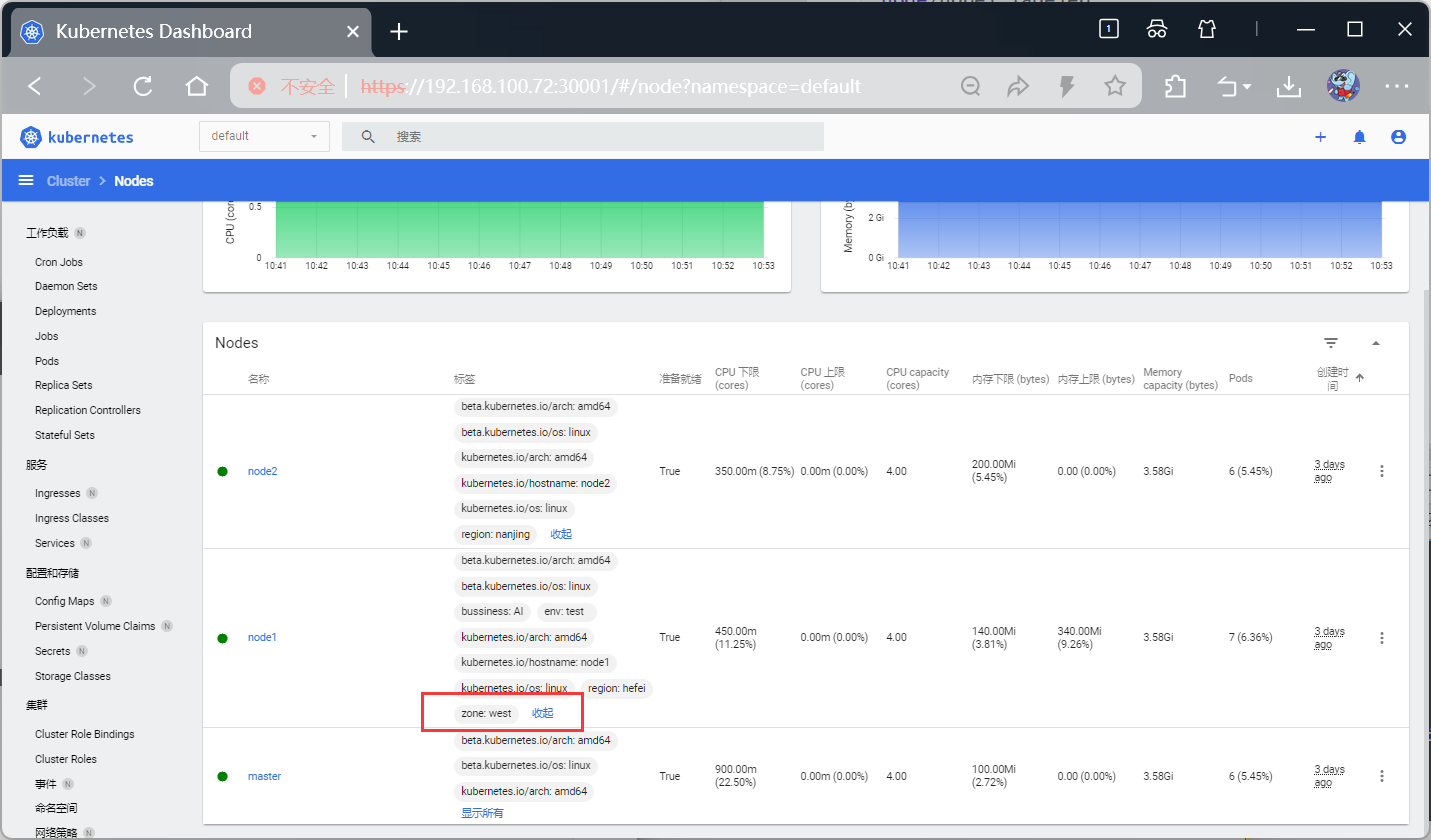Open Cluster Role Bindings in sidebar
The height and width of the screenshot is (840, 1431).
84,734
